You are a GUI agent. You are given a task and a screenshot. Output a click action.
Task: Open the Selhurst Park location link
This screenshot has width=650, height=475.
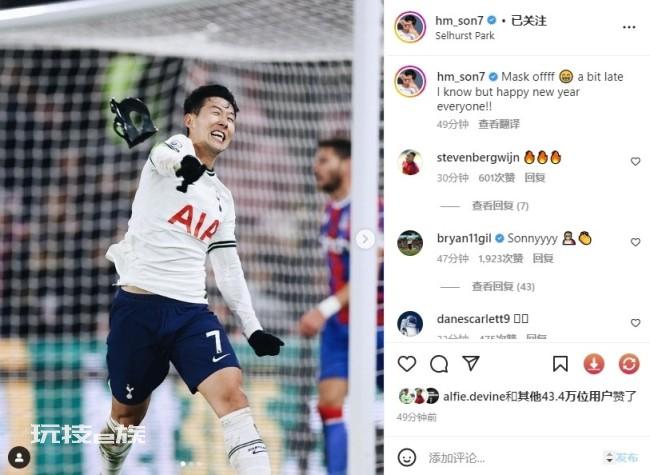465,36
